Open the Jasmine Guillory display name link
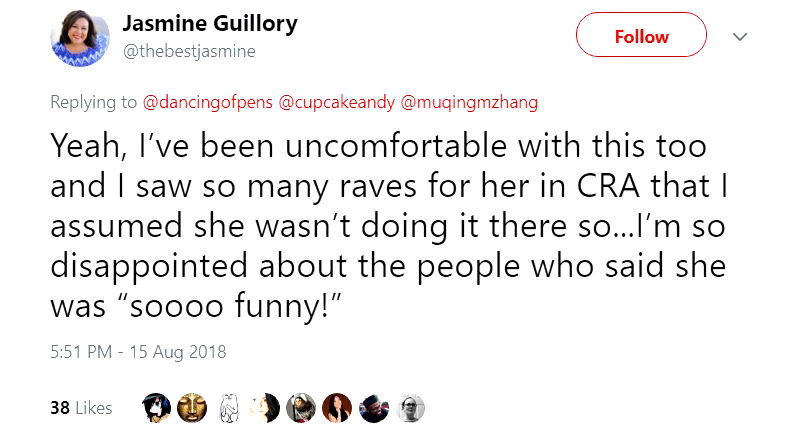 (209, 23)
